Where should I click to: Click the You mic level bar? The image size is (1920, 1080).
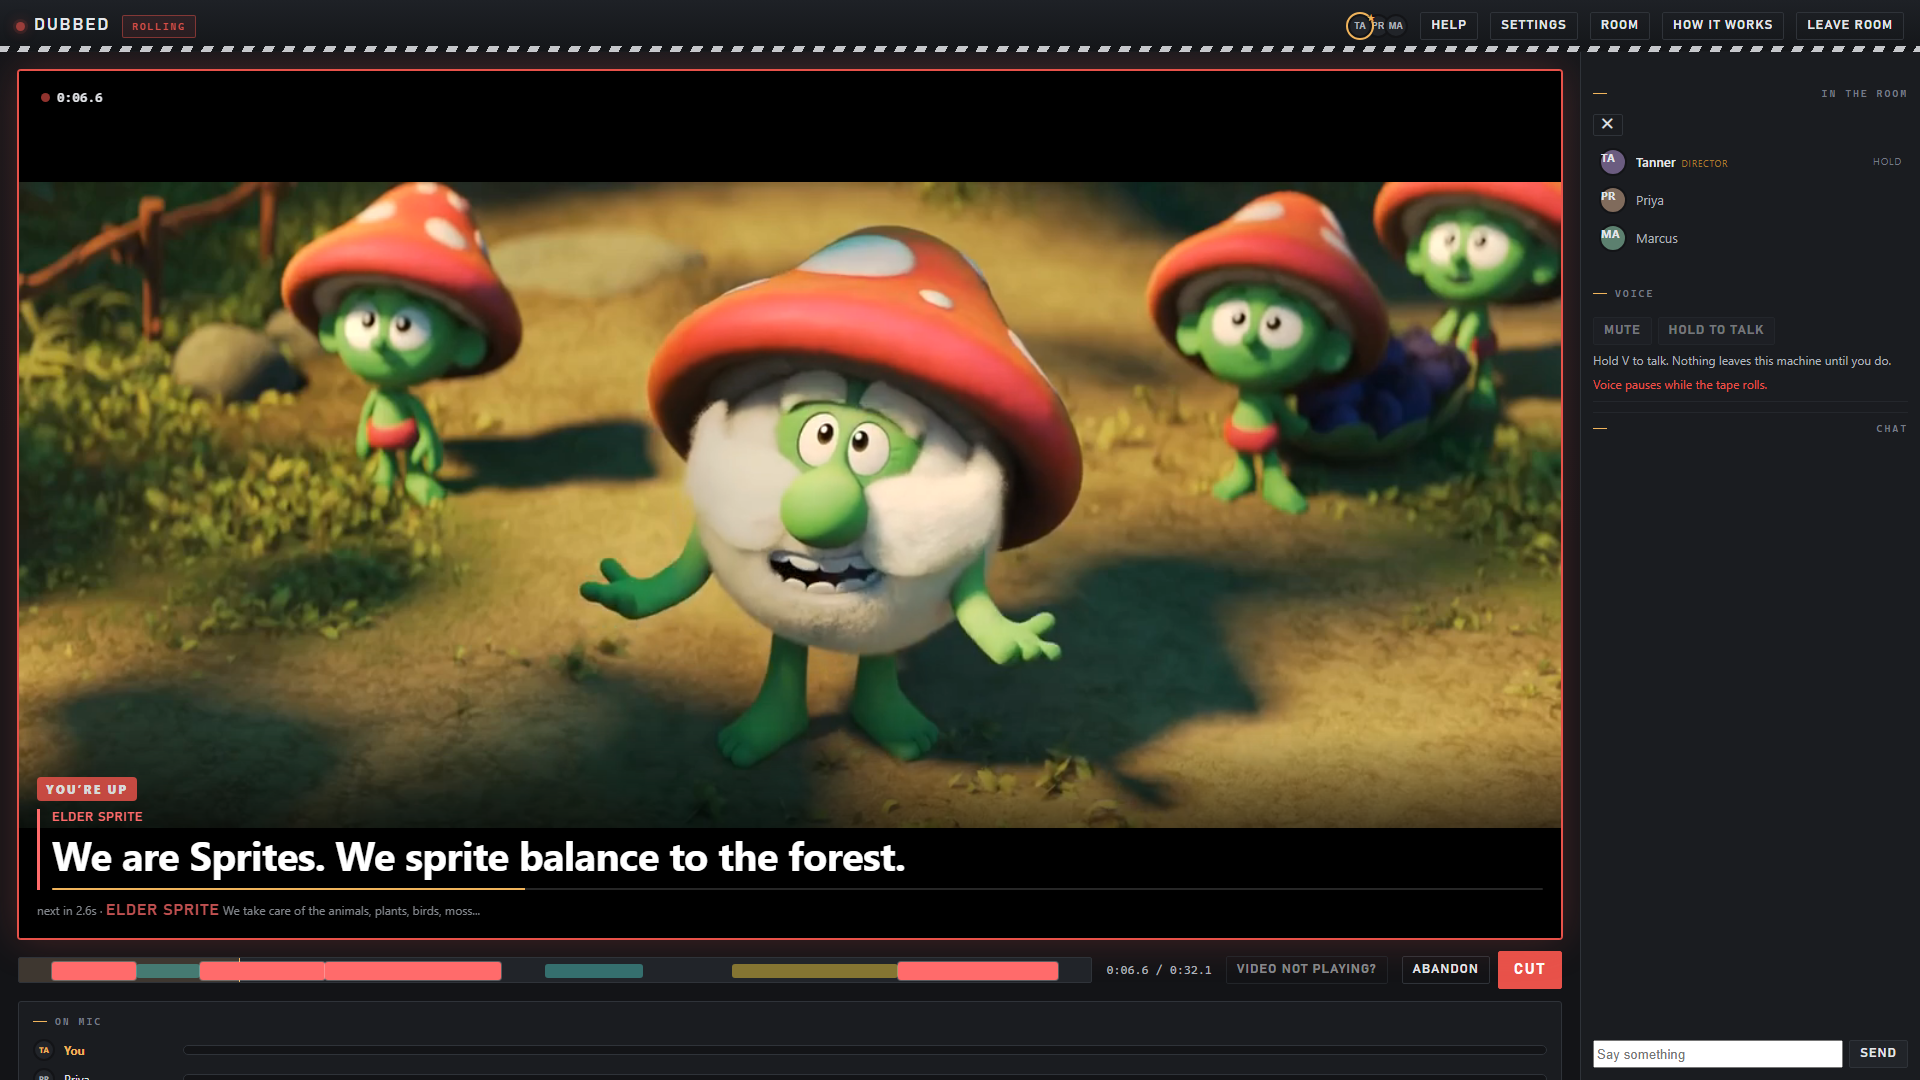pos(864,1050)
